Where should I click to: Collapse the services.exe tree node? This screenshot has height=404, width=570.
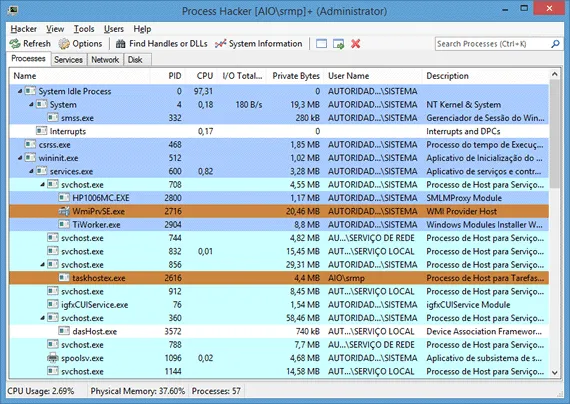tap(31, 171)
